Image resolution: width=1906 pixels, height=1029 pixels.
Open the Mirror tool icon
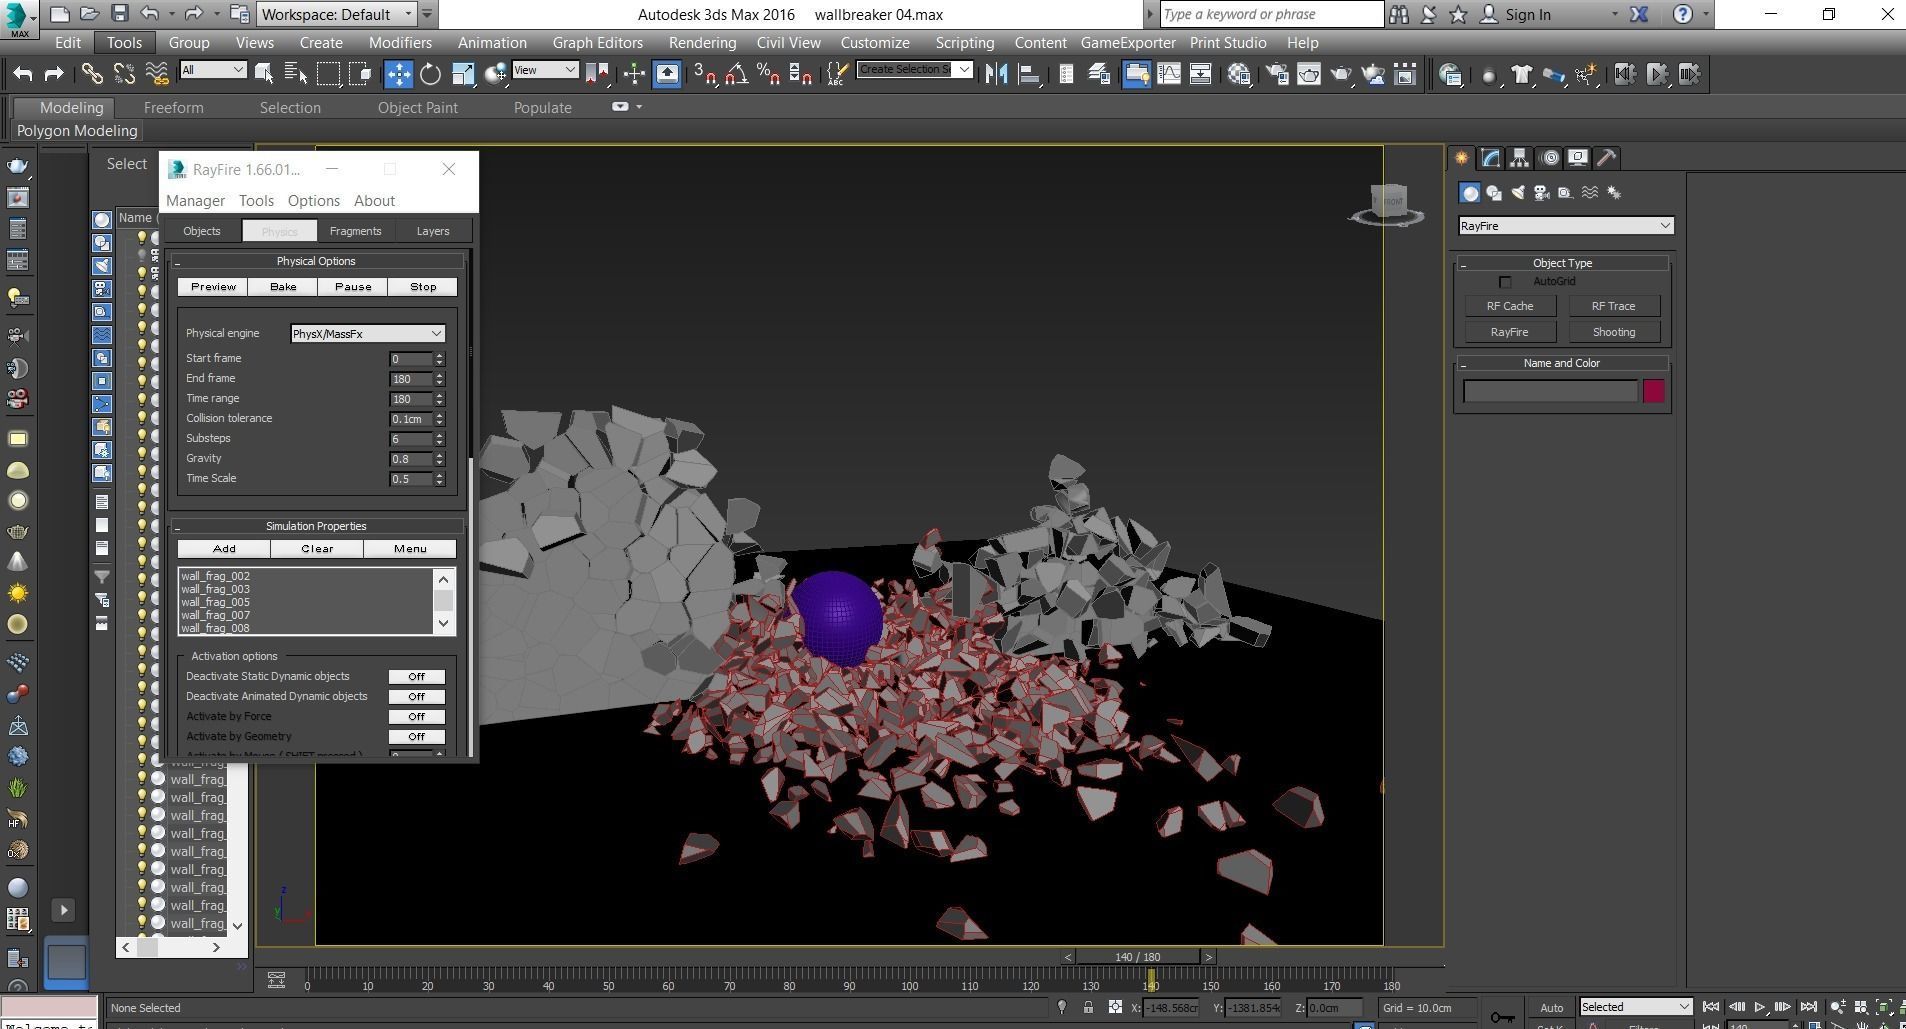coord(996,73)
